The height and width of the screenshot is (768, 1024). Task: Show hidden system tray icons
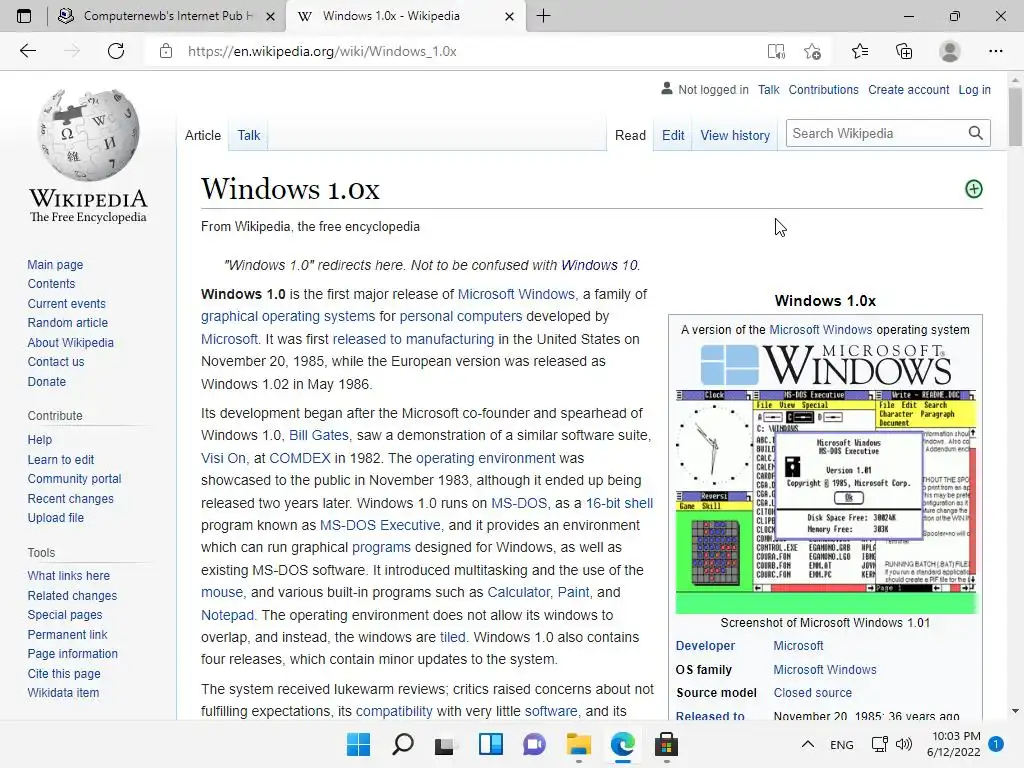[808, 744]
